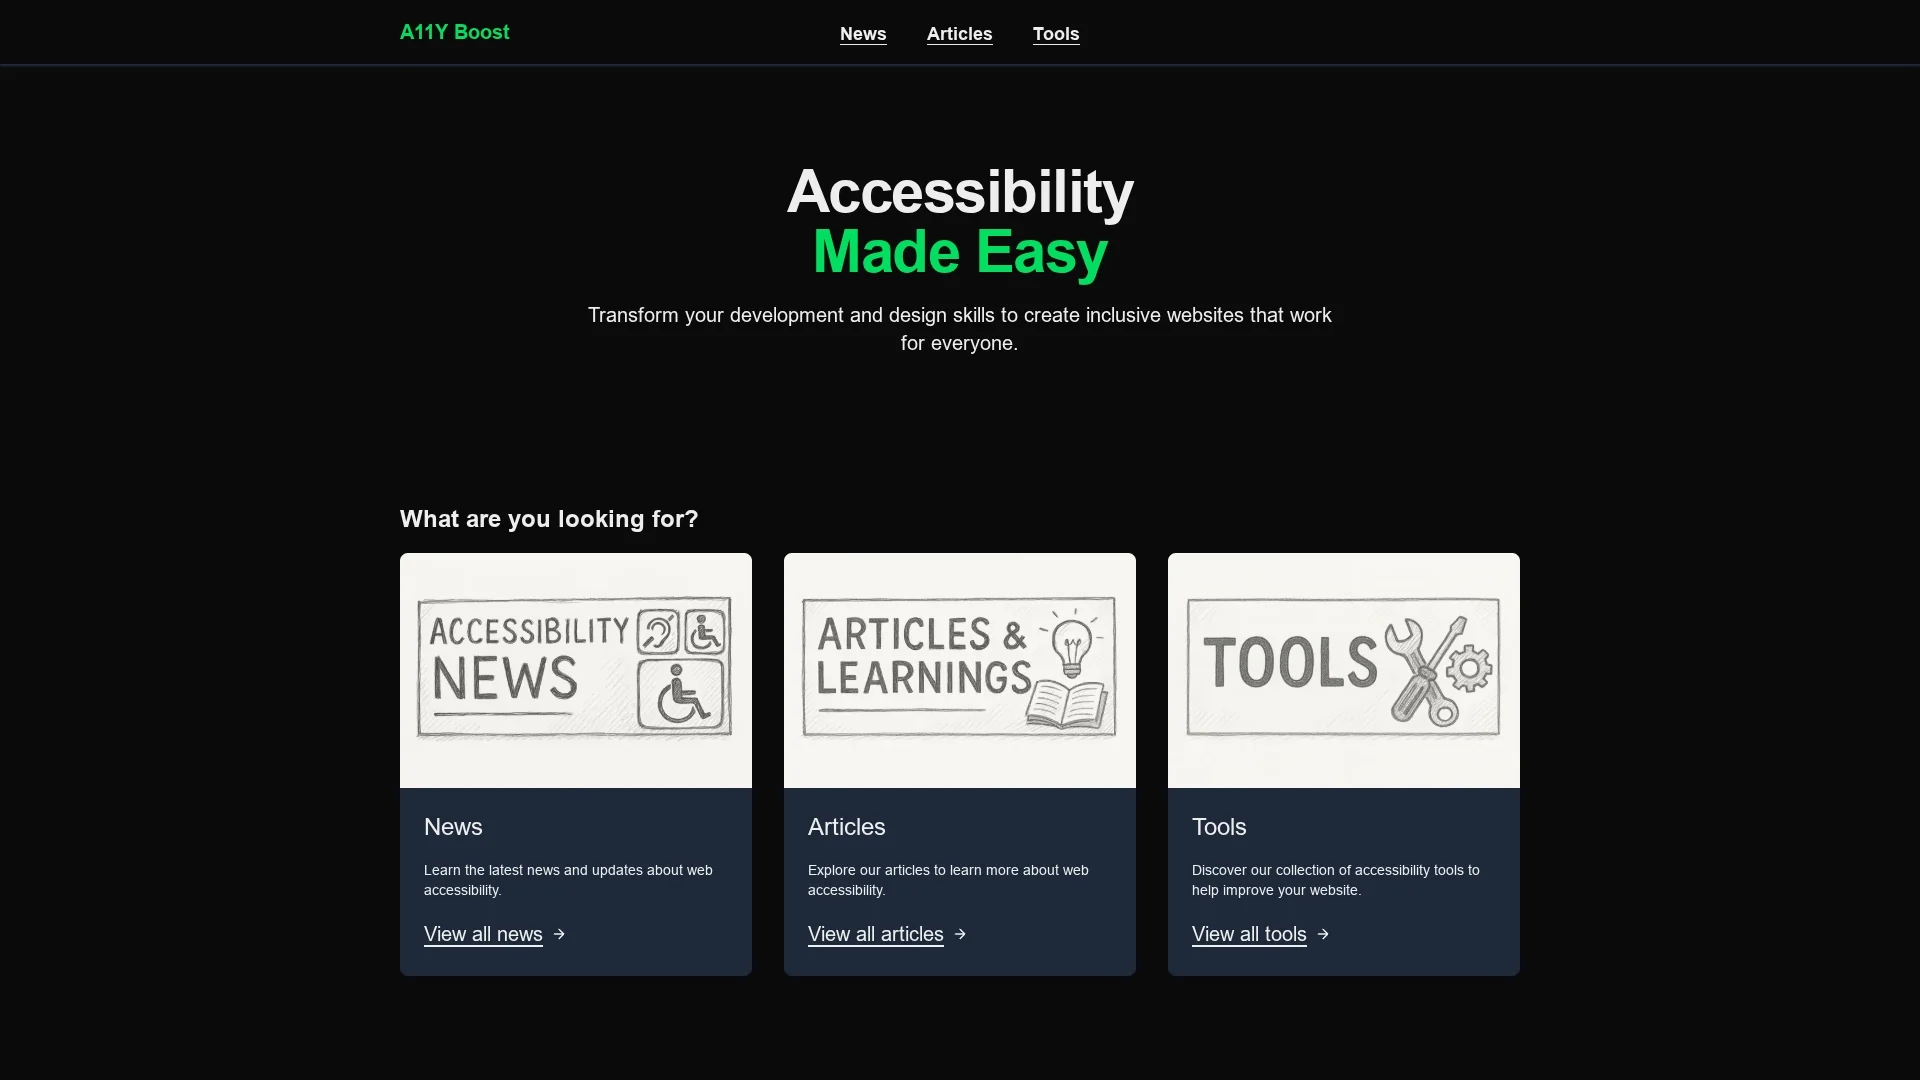The height and width of the screenshot is (1080, 1920).
Task: Click the 'What are you looking for?' heading
Action: (549, 519)
